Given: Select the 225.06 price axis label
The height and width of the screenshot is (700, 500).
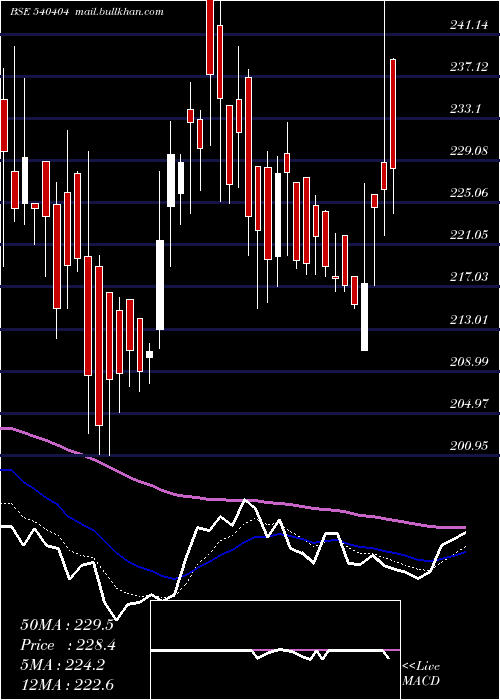Looking at the screenshot, I should (x=469, y=193).
